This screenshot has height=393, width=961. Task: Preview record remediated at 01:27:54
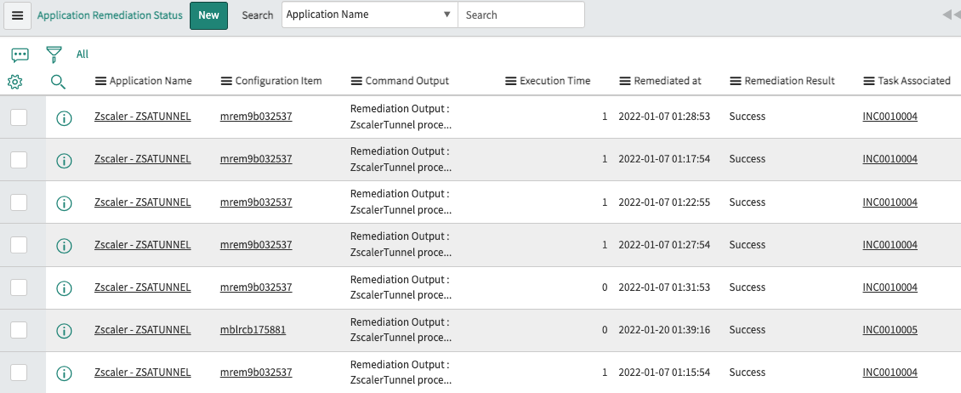(64, 246)
